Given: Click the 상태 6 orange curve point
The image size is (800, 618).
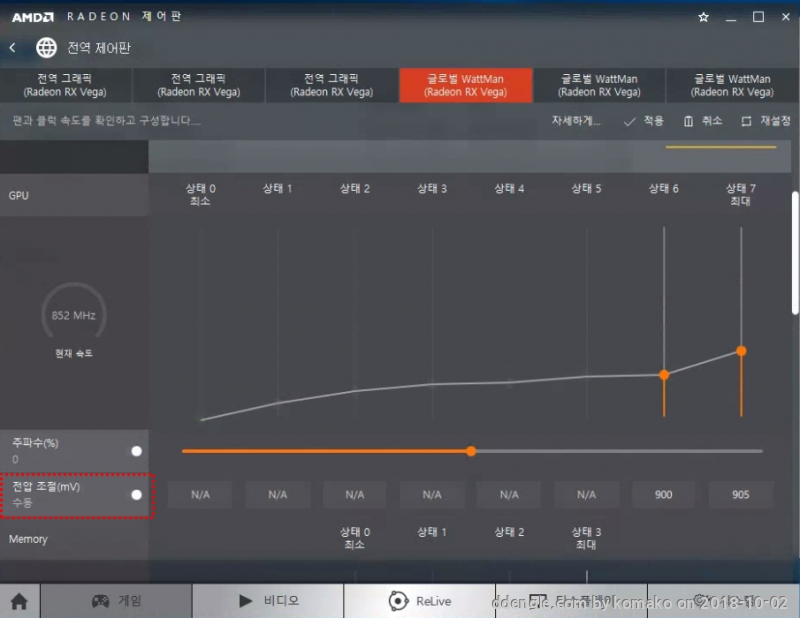Looking at the screenshot, I should (x=664, y=375).
